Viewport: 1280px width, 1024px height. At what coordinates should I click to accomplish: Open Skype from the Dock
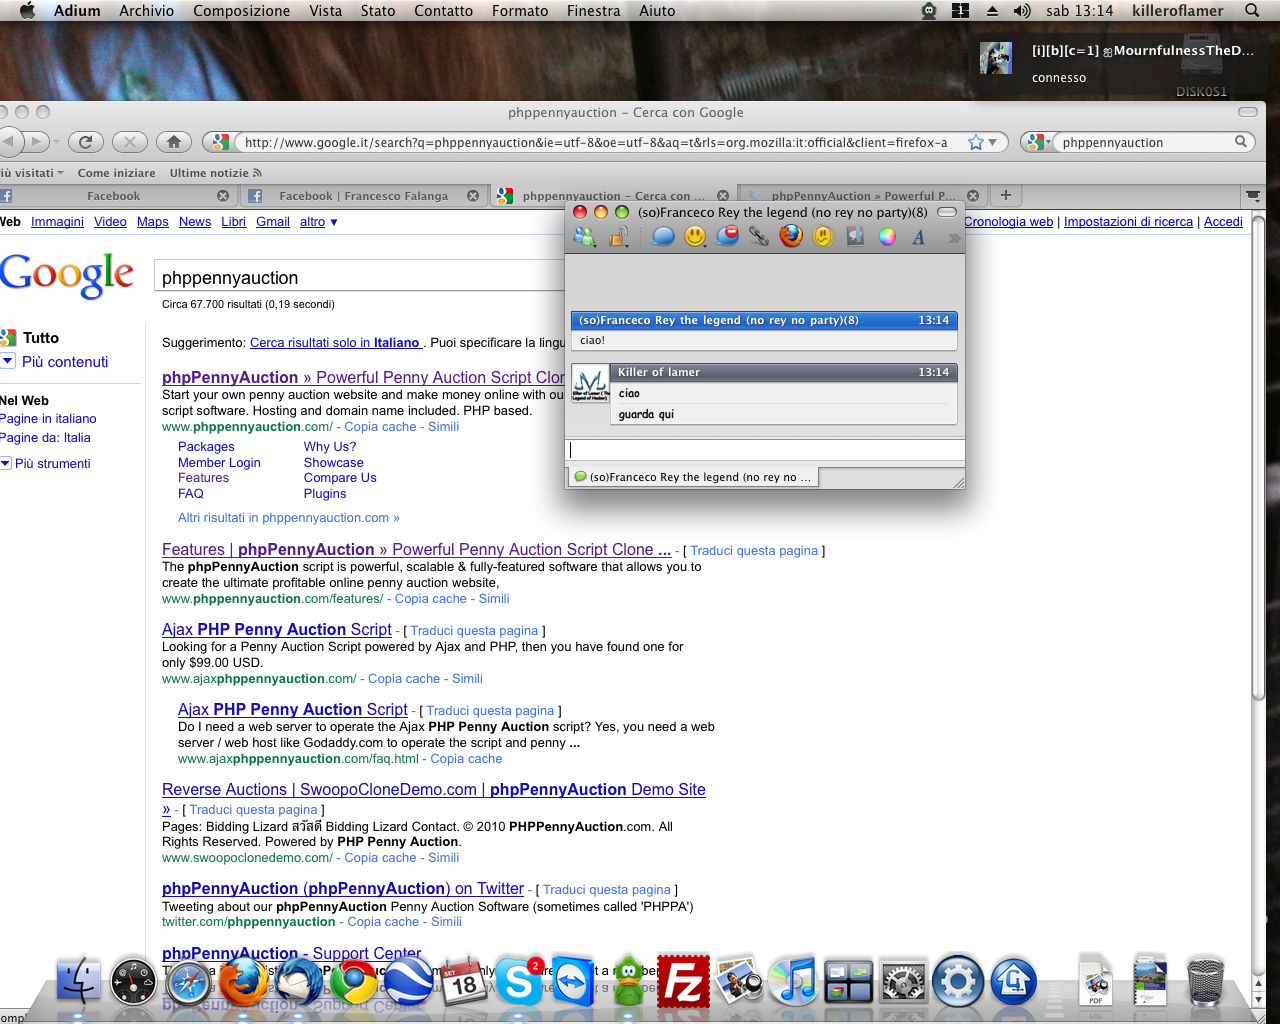pos(518,981)
